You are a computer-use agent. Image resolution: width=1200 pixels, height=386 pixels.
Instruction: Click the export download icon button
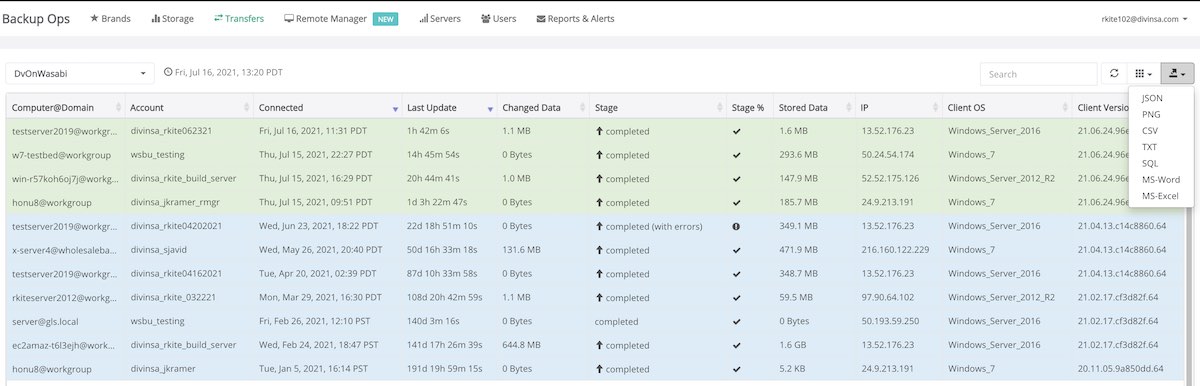1177,74
